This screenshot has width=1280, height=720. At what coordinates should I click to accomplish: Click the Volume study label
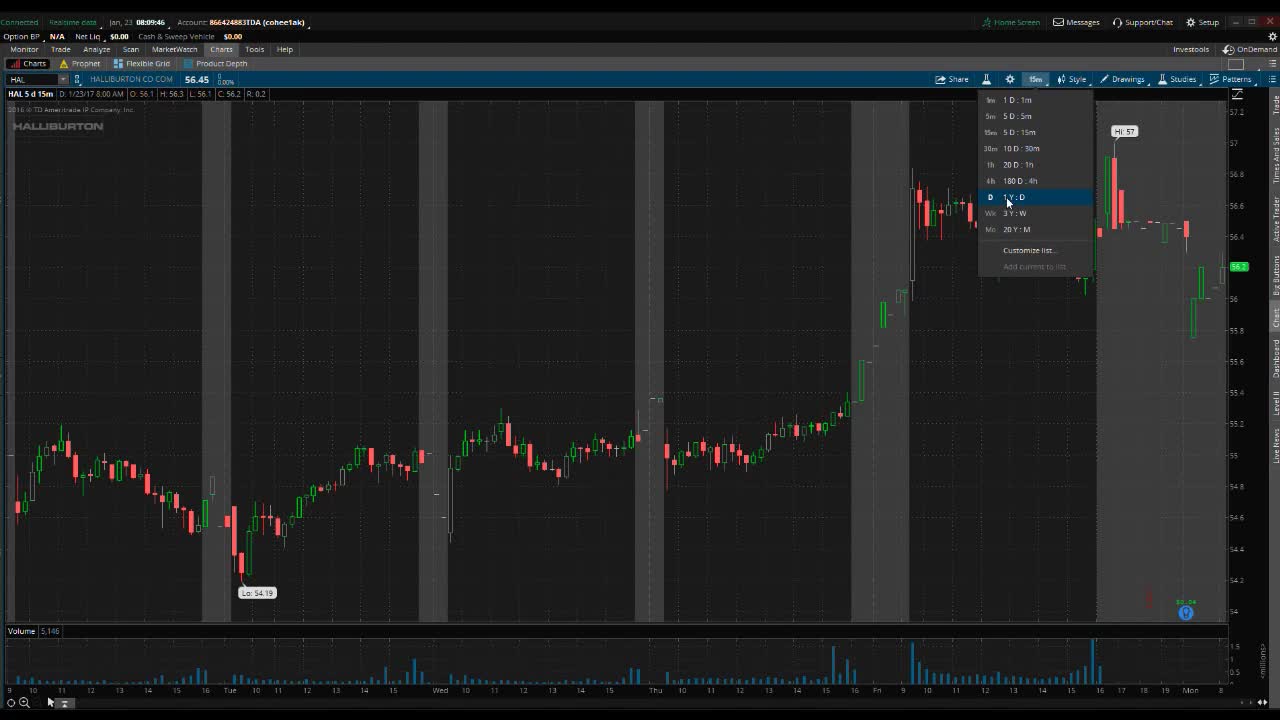click(x=22, y=631)
